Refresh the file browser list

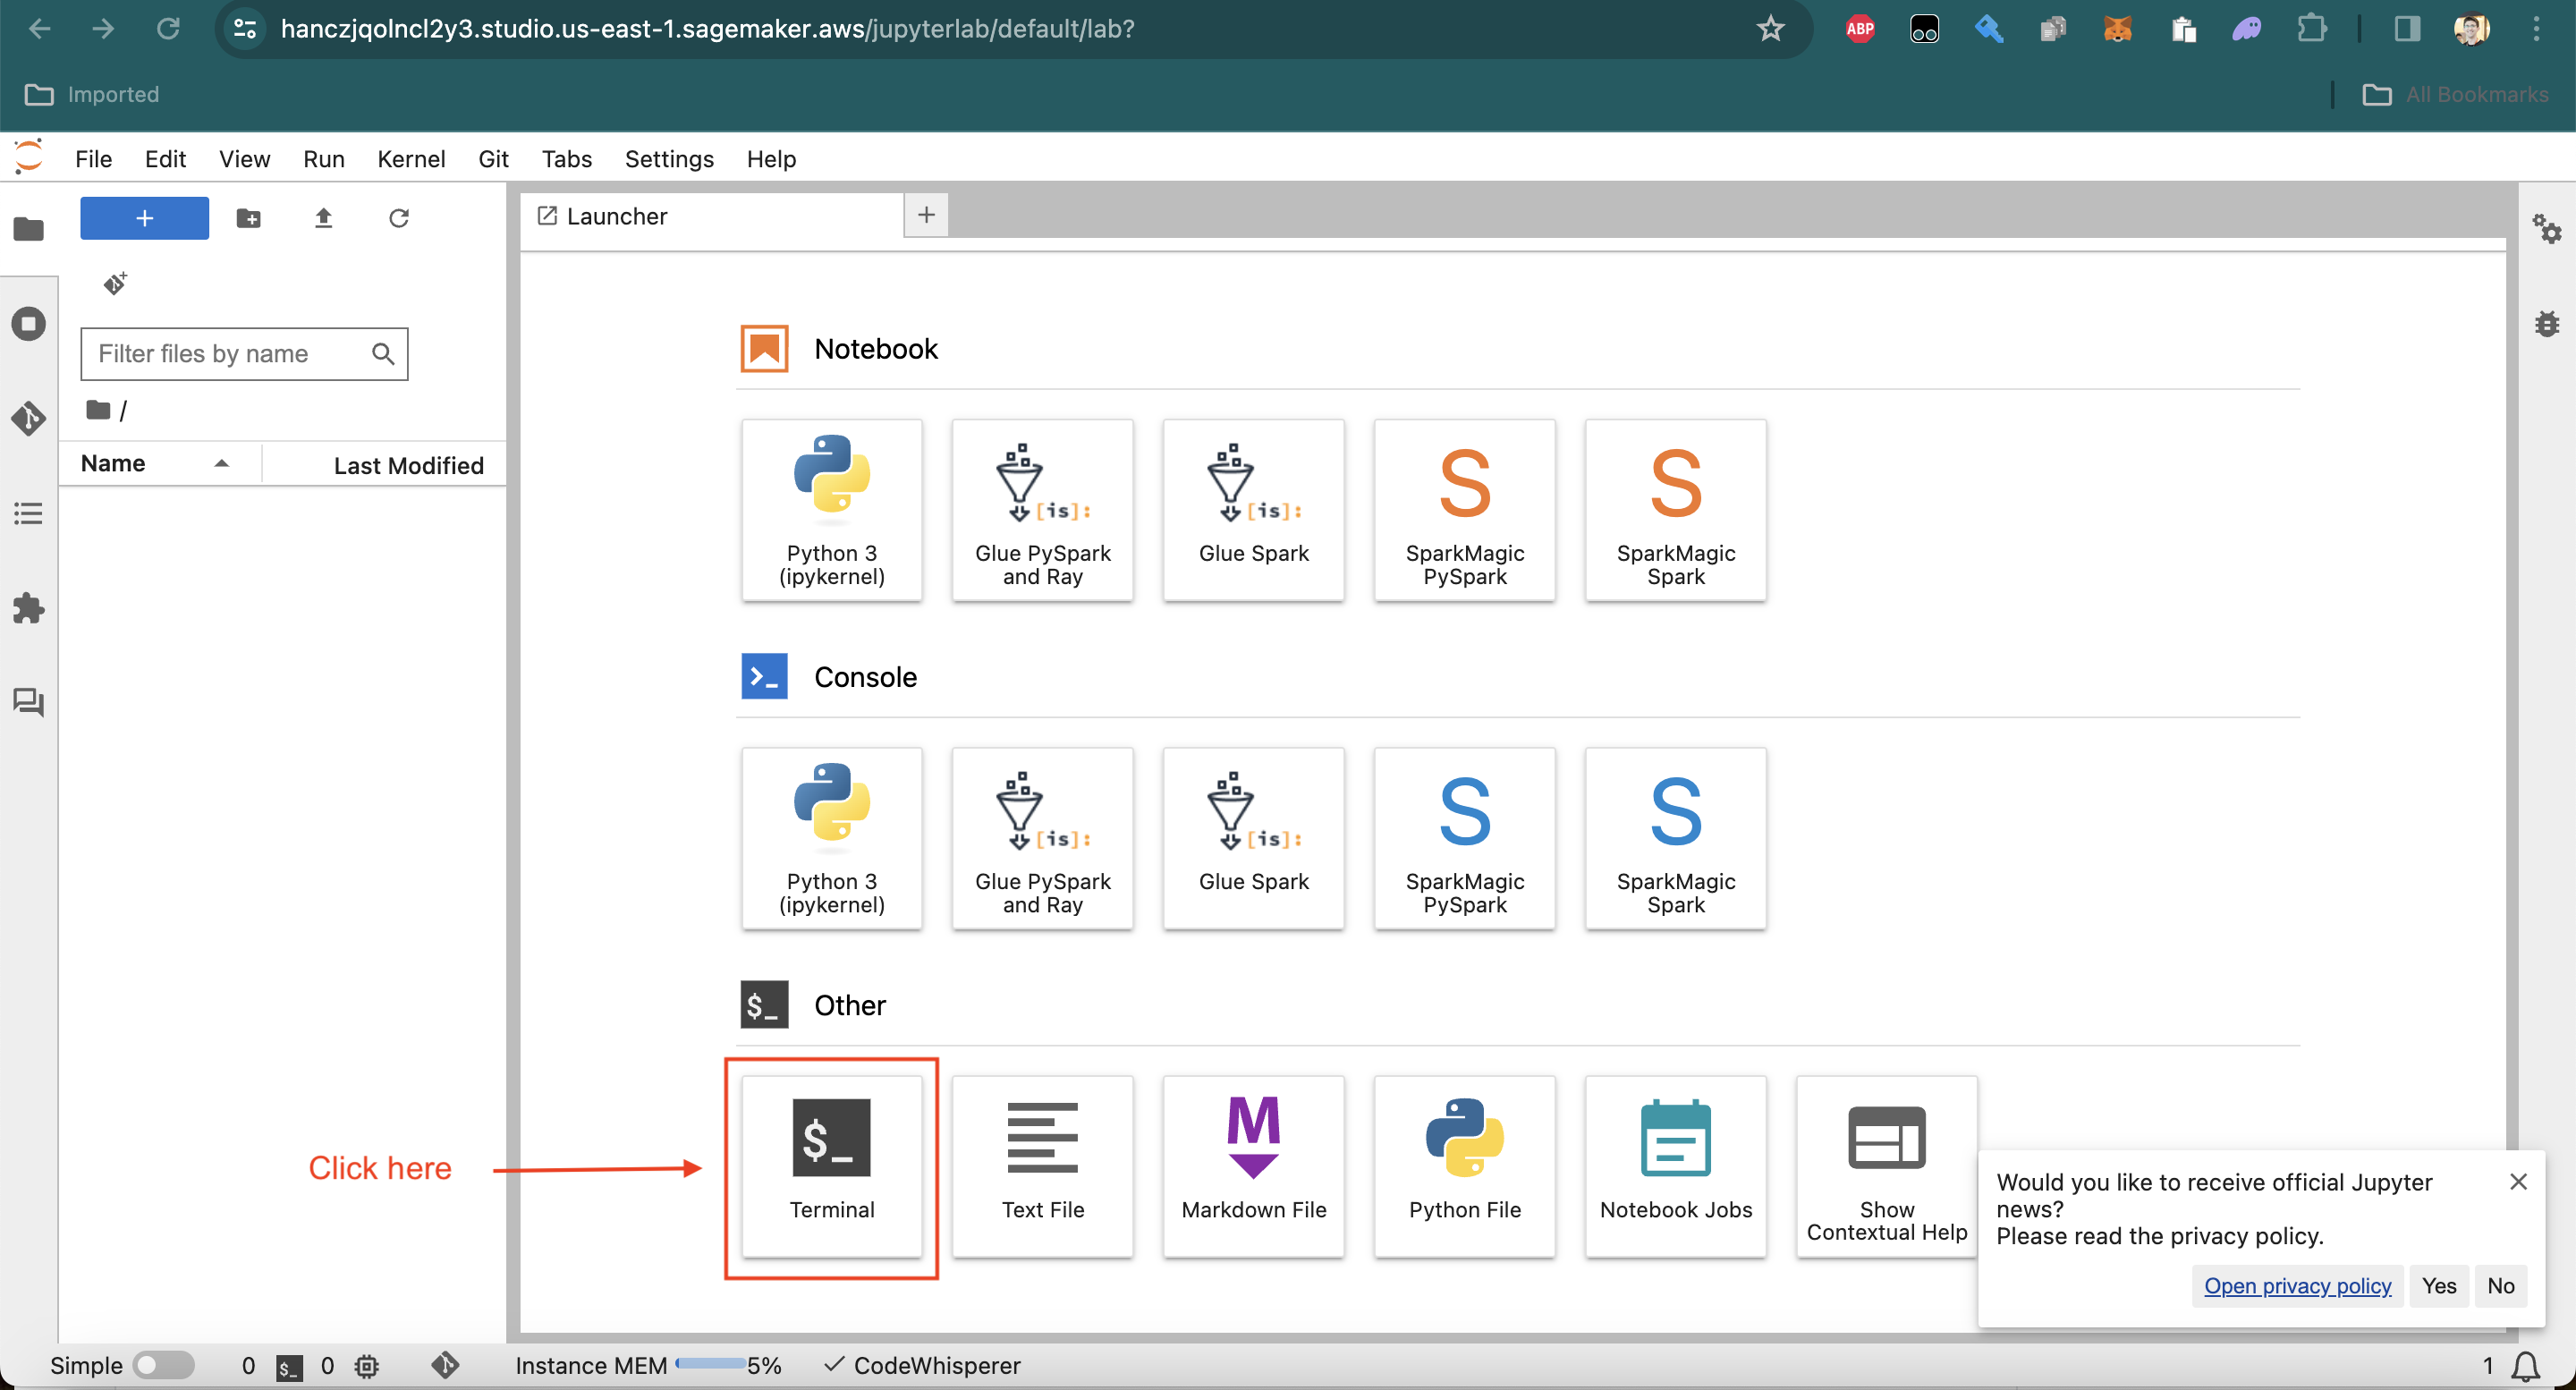(x=398, y=218)
